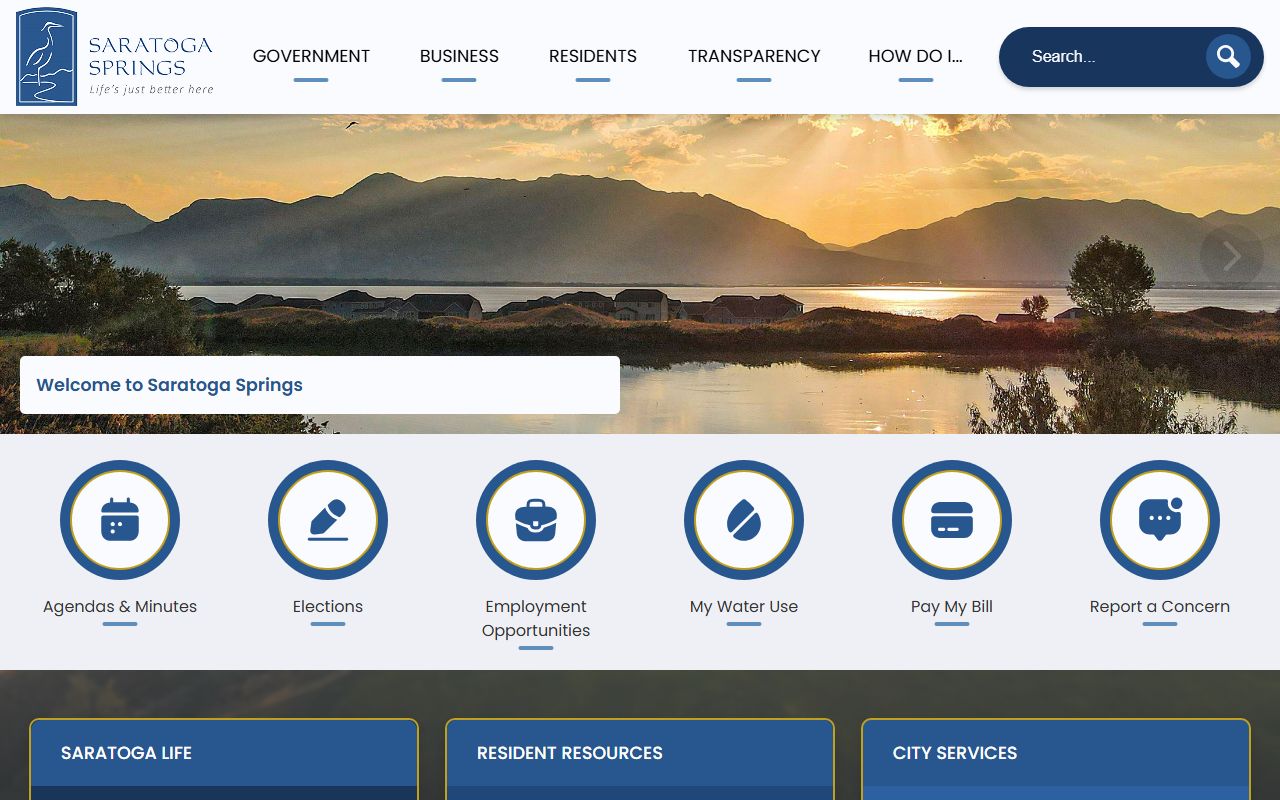Click the Elections pencil icon
Image resolution: width=1280 pixels, height=800 pixels.
tap(328, 520)
